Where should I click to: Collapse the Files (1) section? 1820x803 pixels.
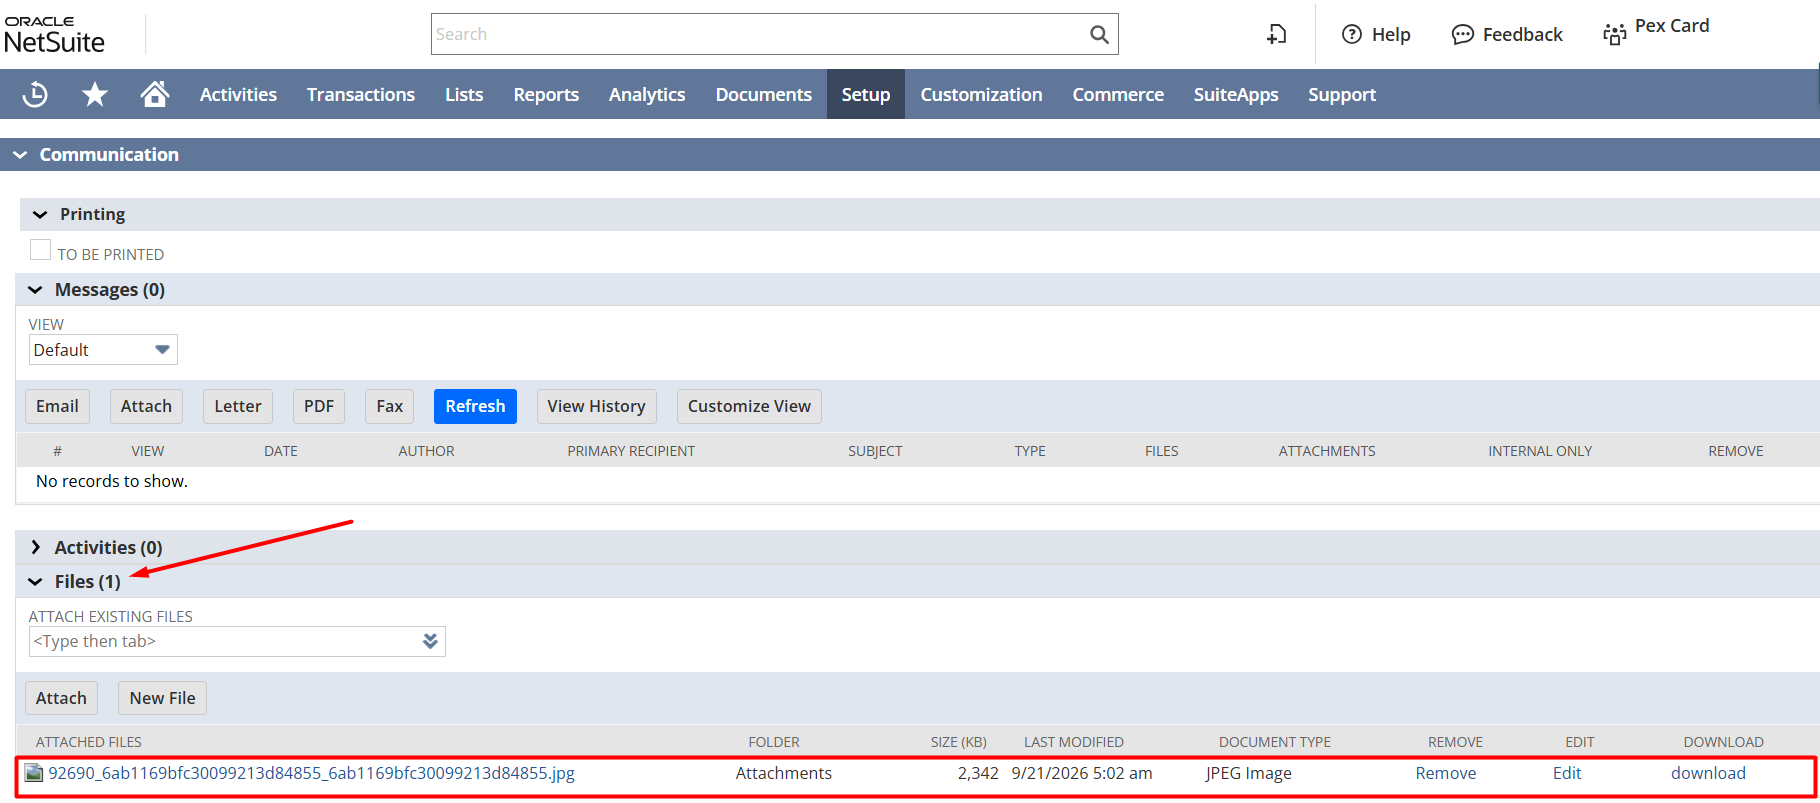[36, 581]
